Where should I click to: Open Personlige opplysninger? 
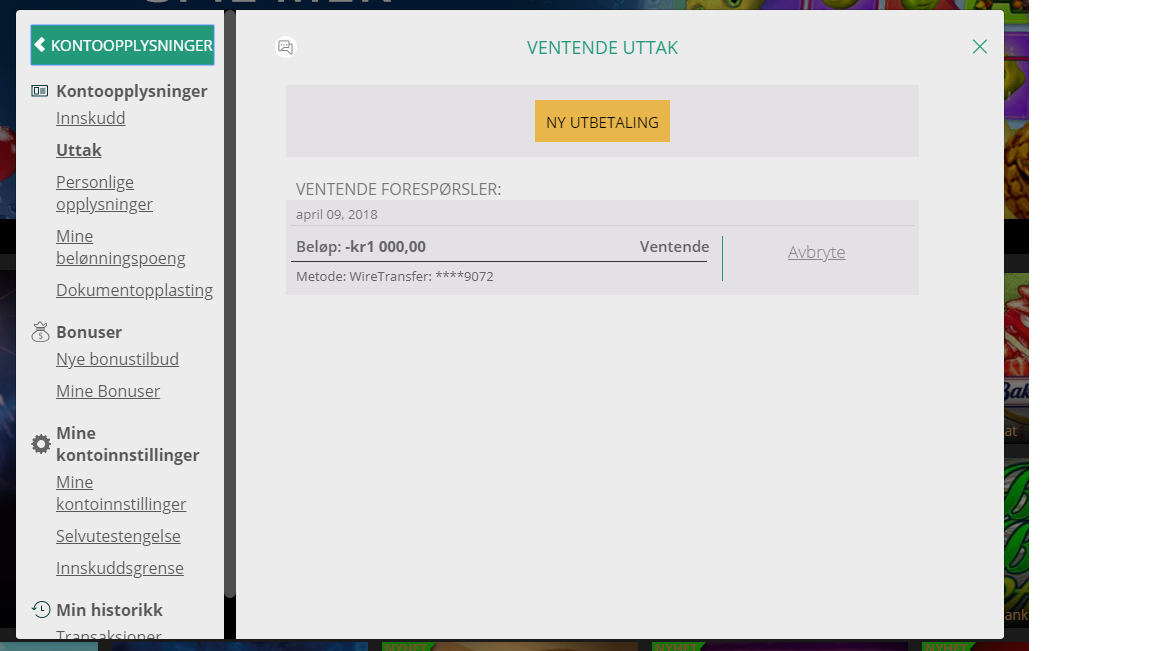[104, 193]
